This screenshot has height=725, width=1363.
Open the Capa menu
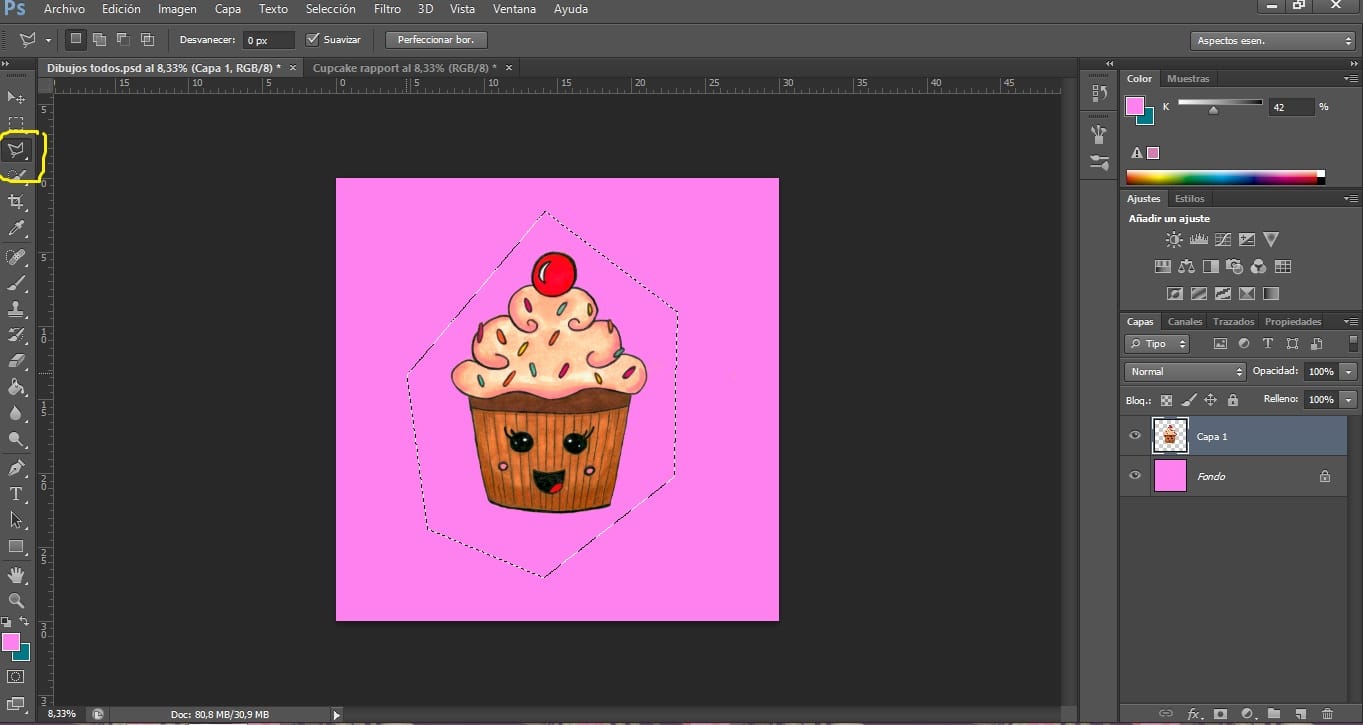(x=228, y=9)
